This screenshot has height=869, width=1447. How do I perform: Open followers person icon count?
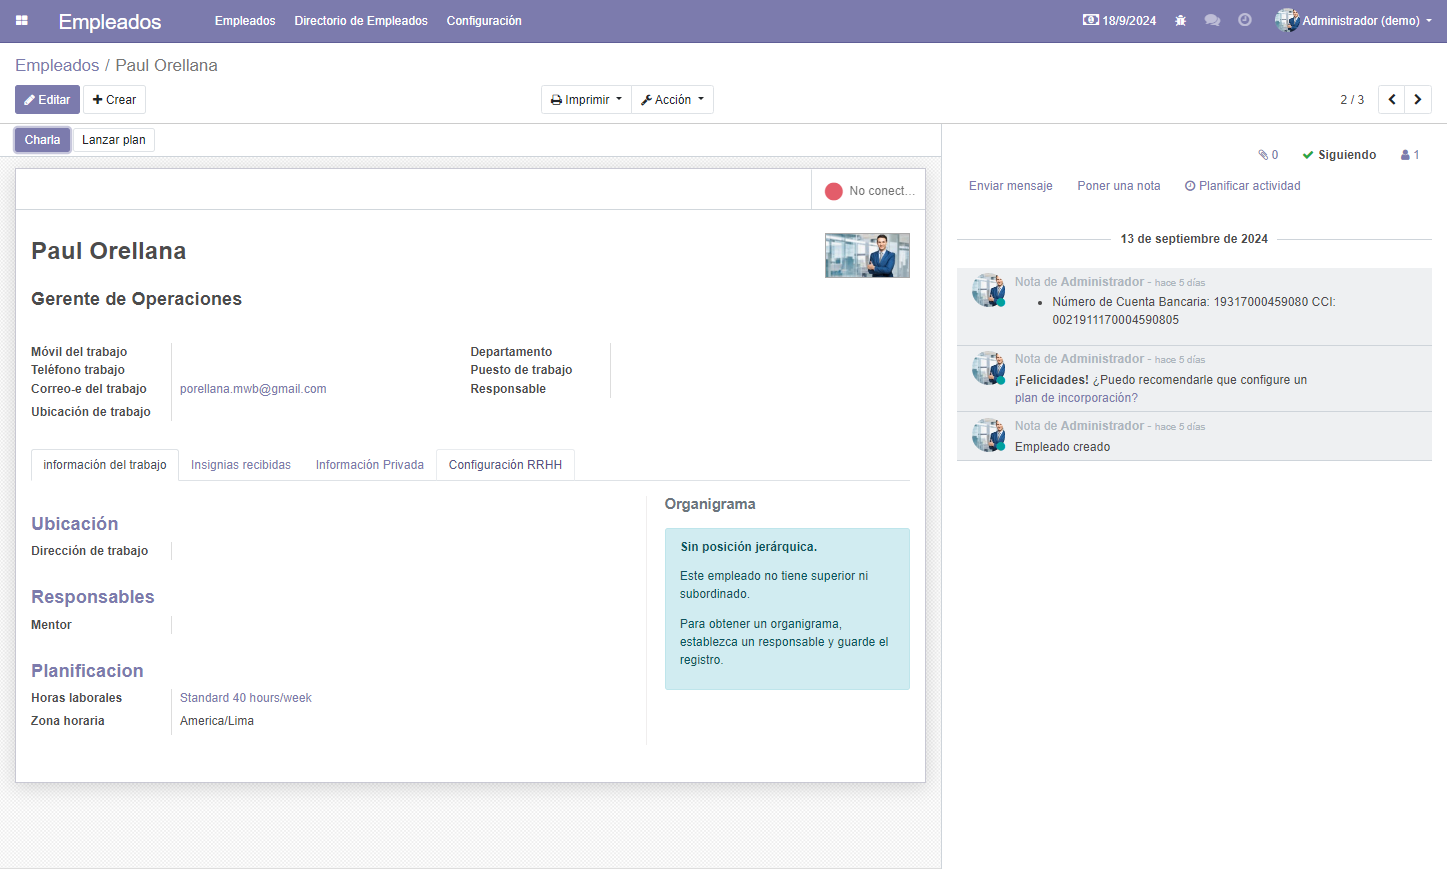[1410, 155]
